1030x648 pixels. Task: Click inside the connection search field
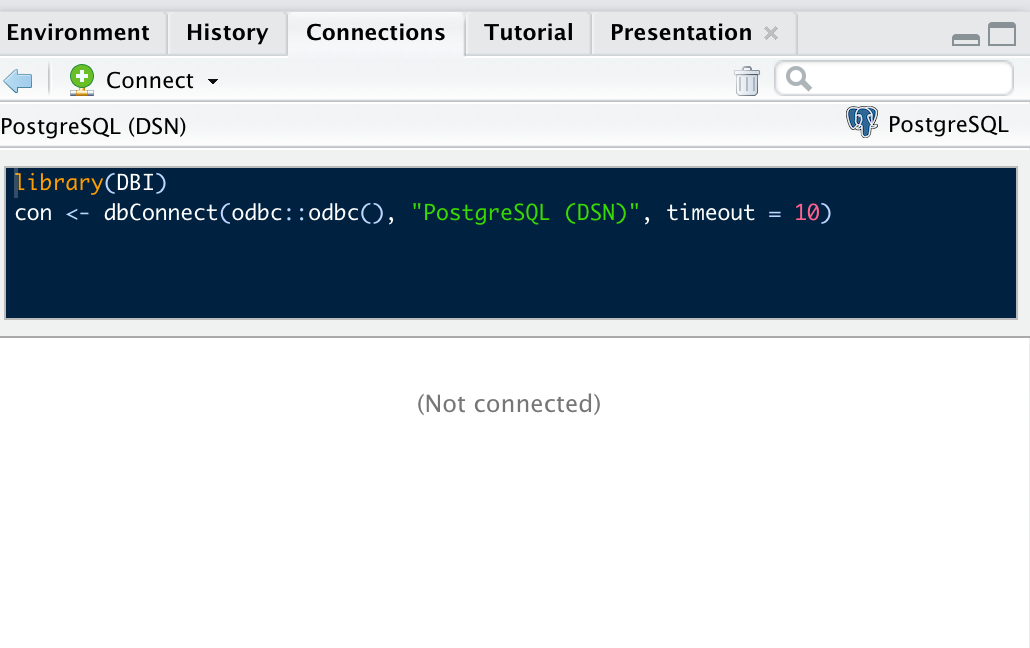[x=890, y=77]
